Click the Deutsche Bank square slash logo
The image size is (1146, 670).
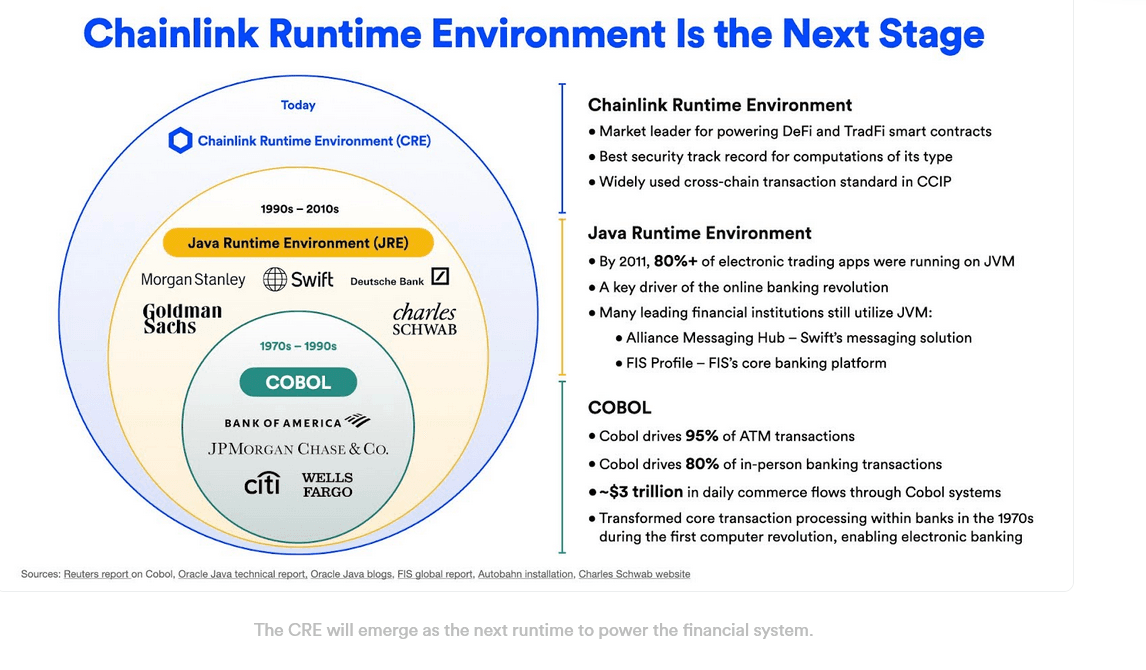pos(440,276)
